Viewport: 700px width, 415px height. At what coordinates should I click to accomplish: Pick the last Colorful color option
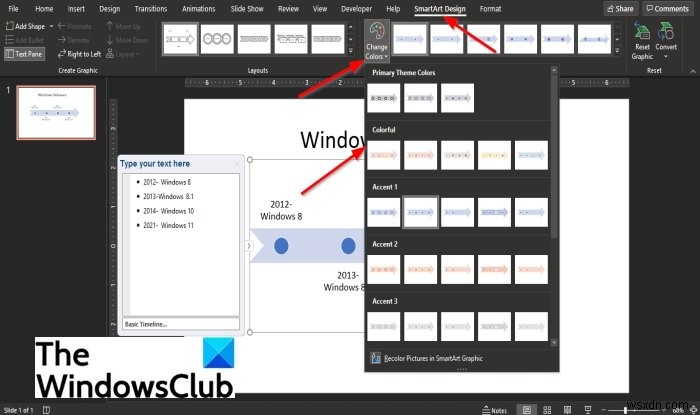[x=531, y=155]
